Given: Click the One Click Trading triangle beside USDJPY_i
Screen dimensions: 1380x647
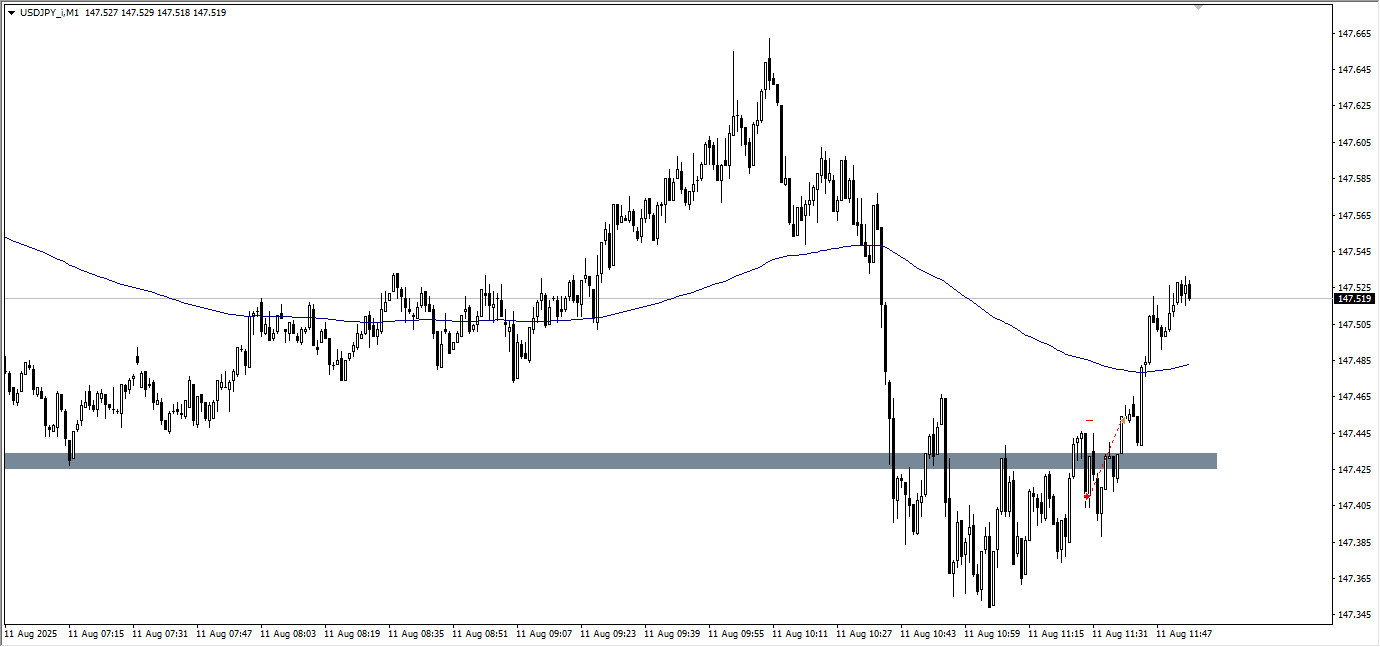Looking at the screenshot, I should 11,13.
